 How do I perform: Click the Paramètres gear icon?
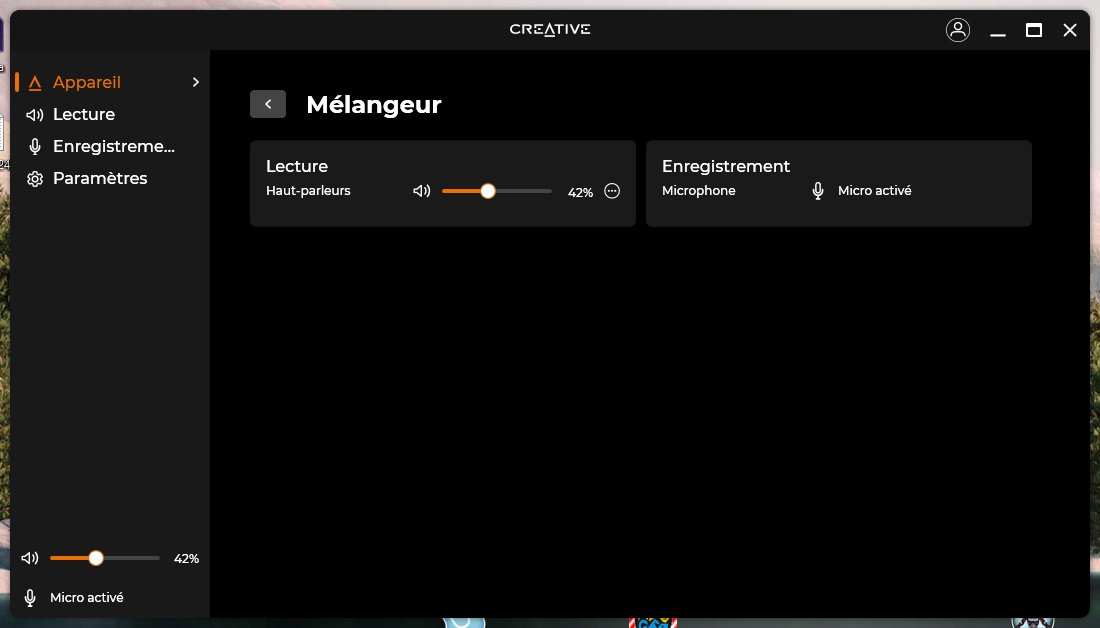click(x=34, y=178)
